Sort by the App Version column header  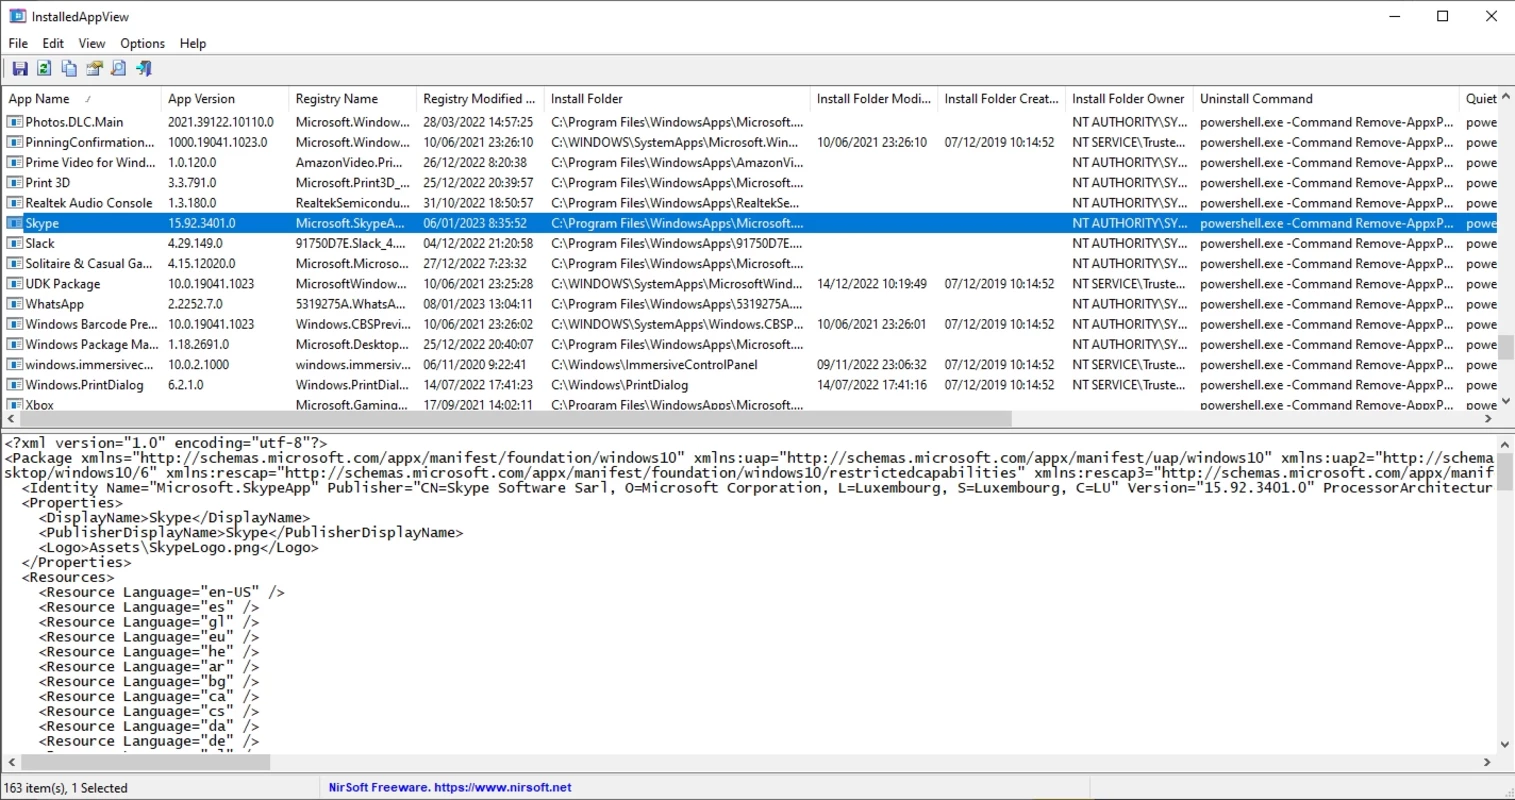(x=224, y=99)
